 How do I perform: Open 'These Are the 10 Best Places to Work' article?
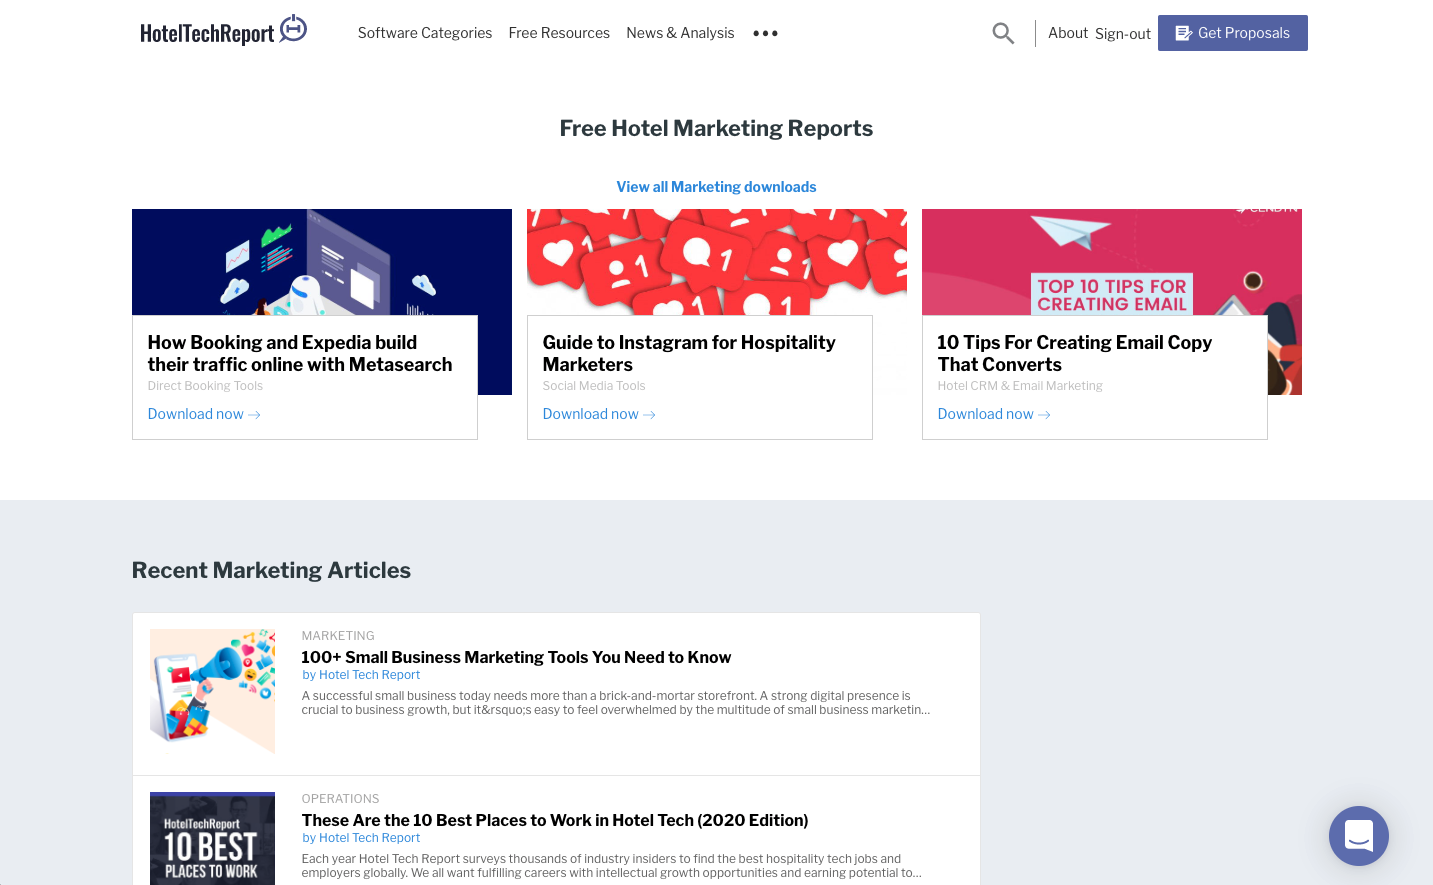coord(555,820)
